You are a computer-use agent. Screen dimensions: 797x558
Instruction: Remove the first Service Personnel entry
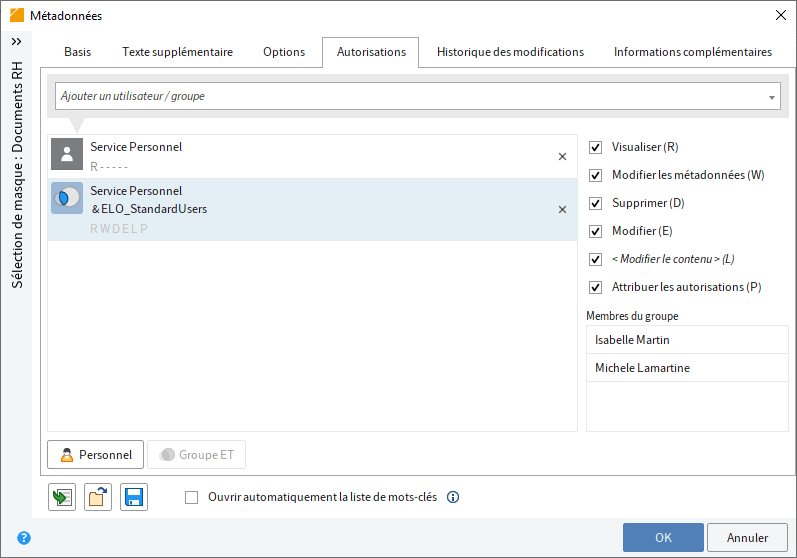(x=562, y=157)
